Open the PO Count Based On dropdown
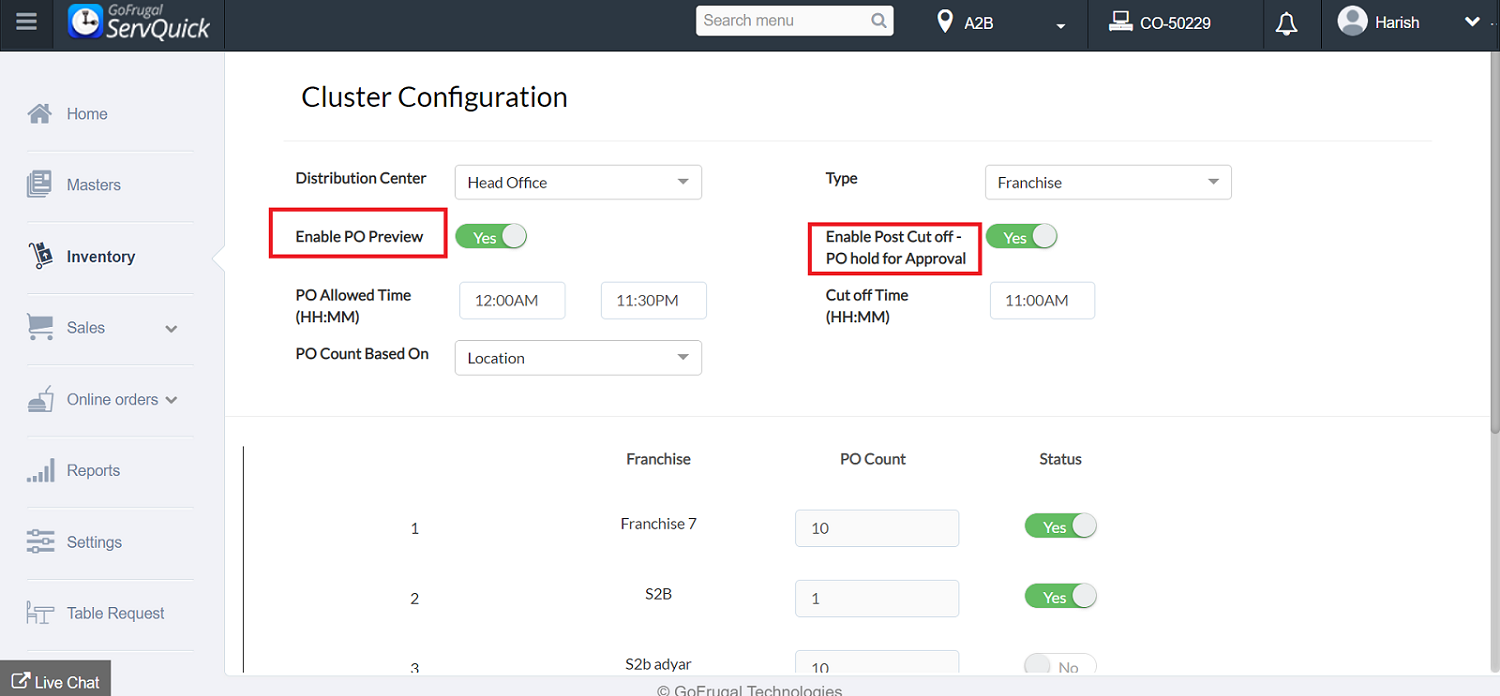The height and width of the screenshot is (696, 1500). [x=578, y=358]
